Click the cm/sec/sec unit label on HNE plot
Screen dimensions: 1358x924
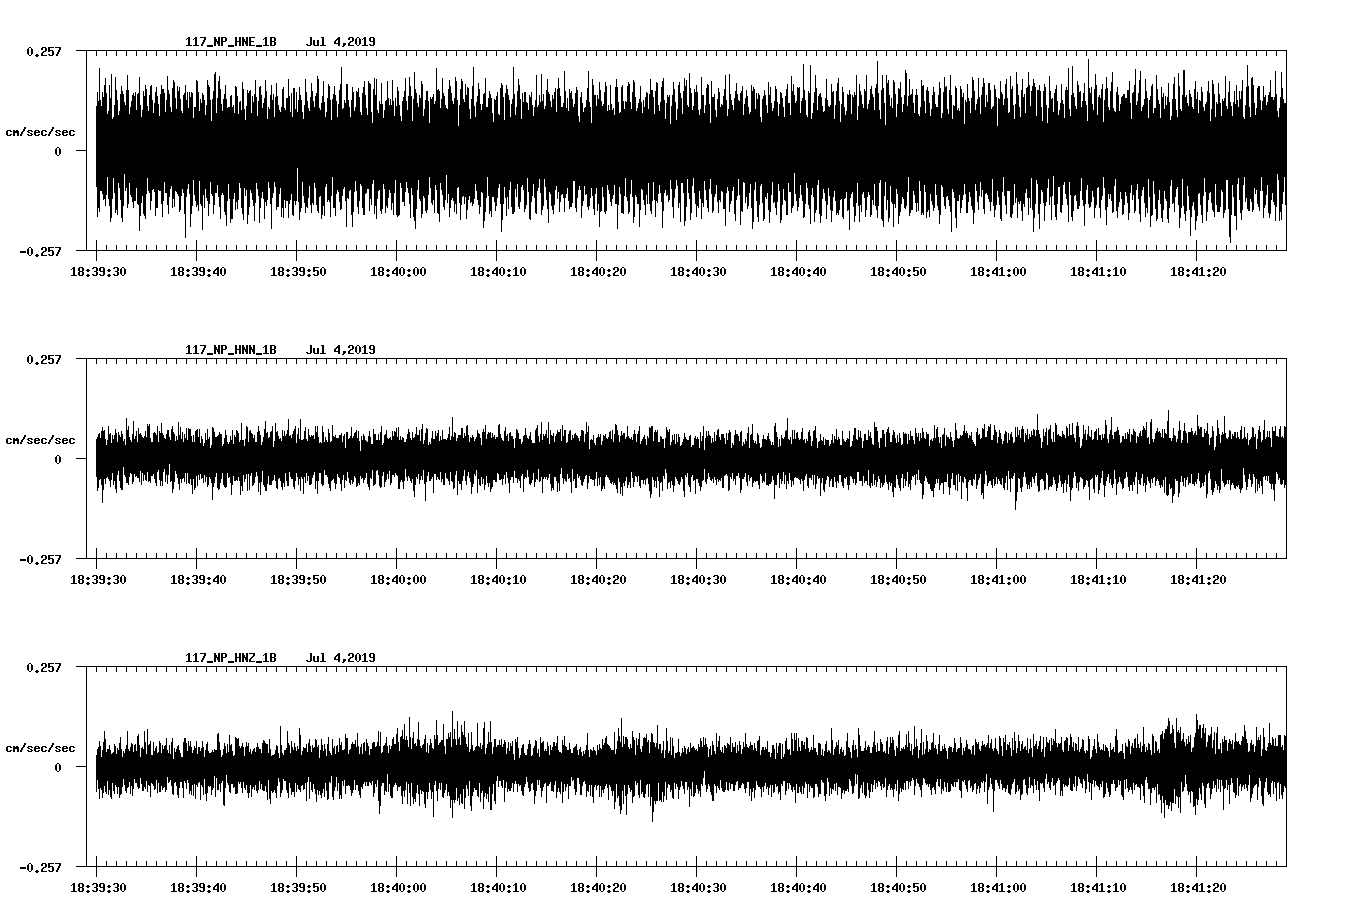coord(40,132)
